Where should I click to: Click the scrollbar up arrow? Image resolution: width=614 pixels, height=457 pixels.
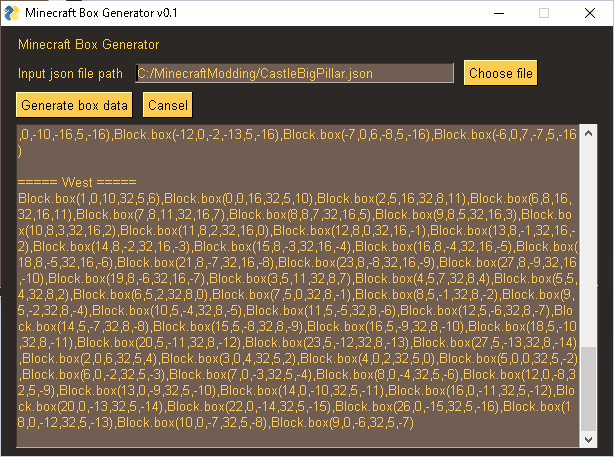[588, 134]
